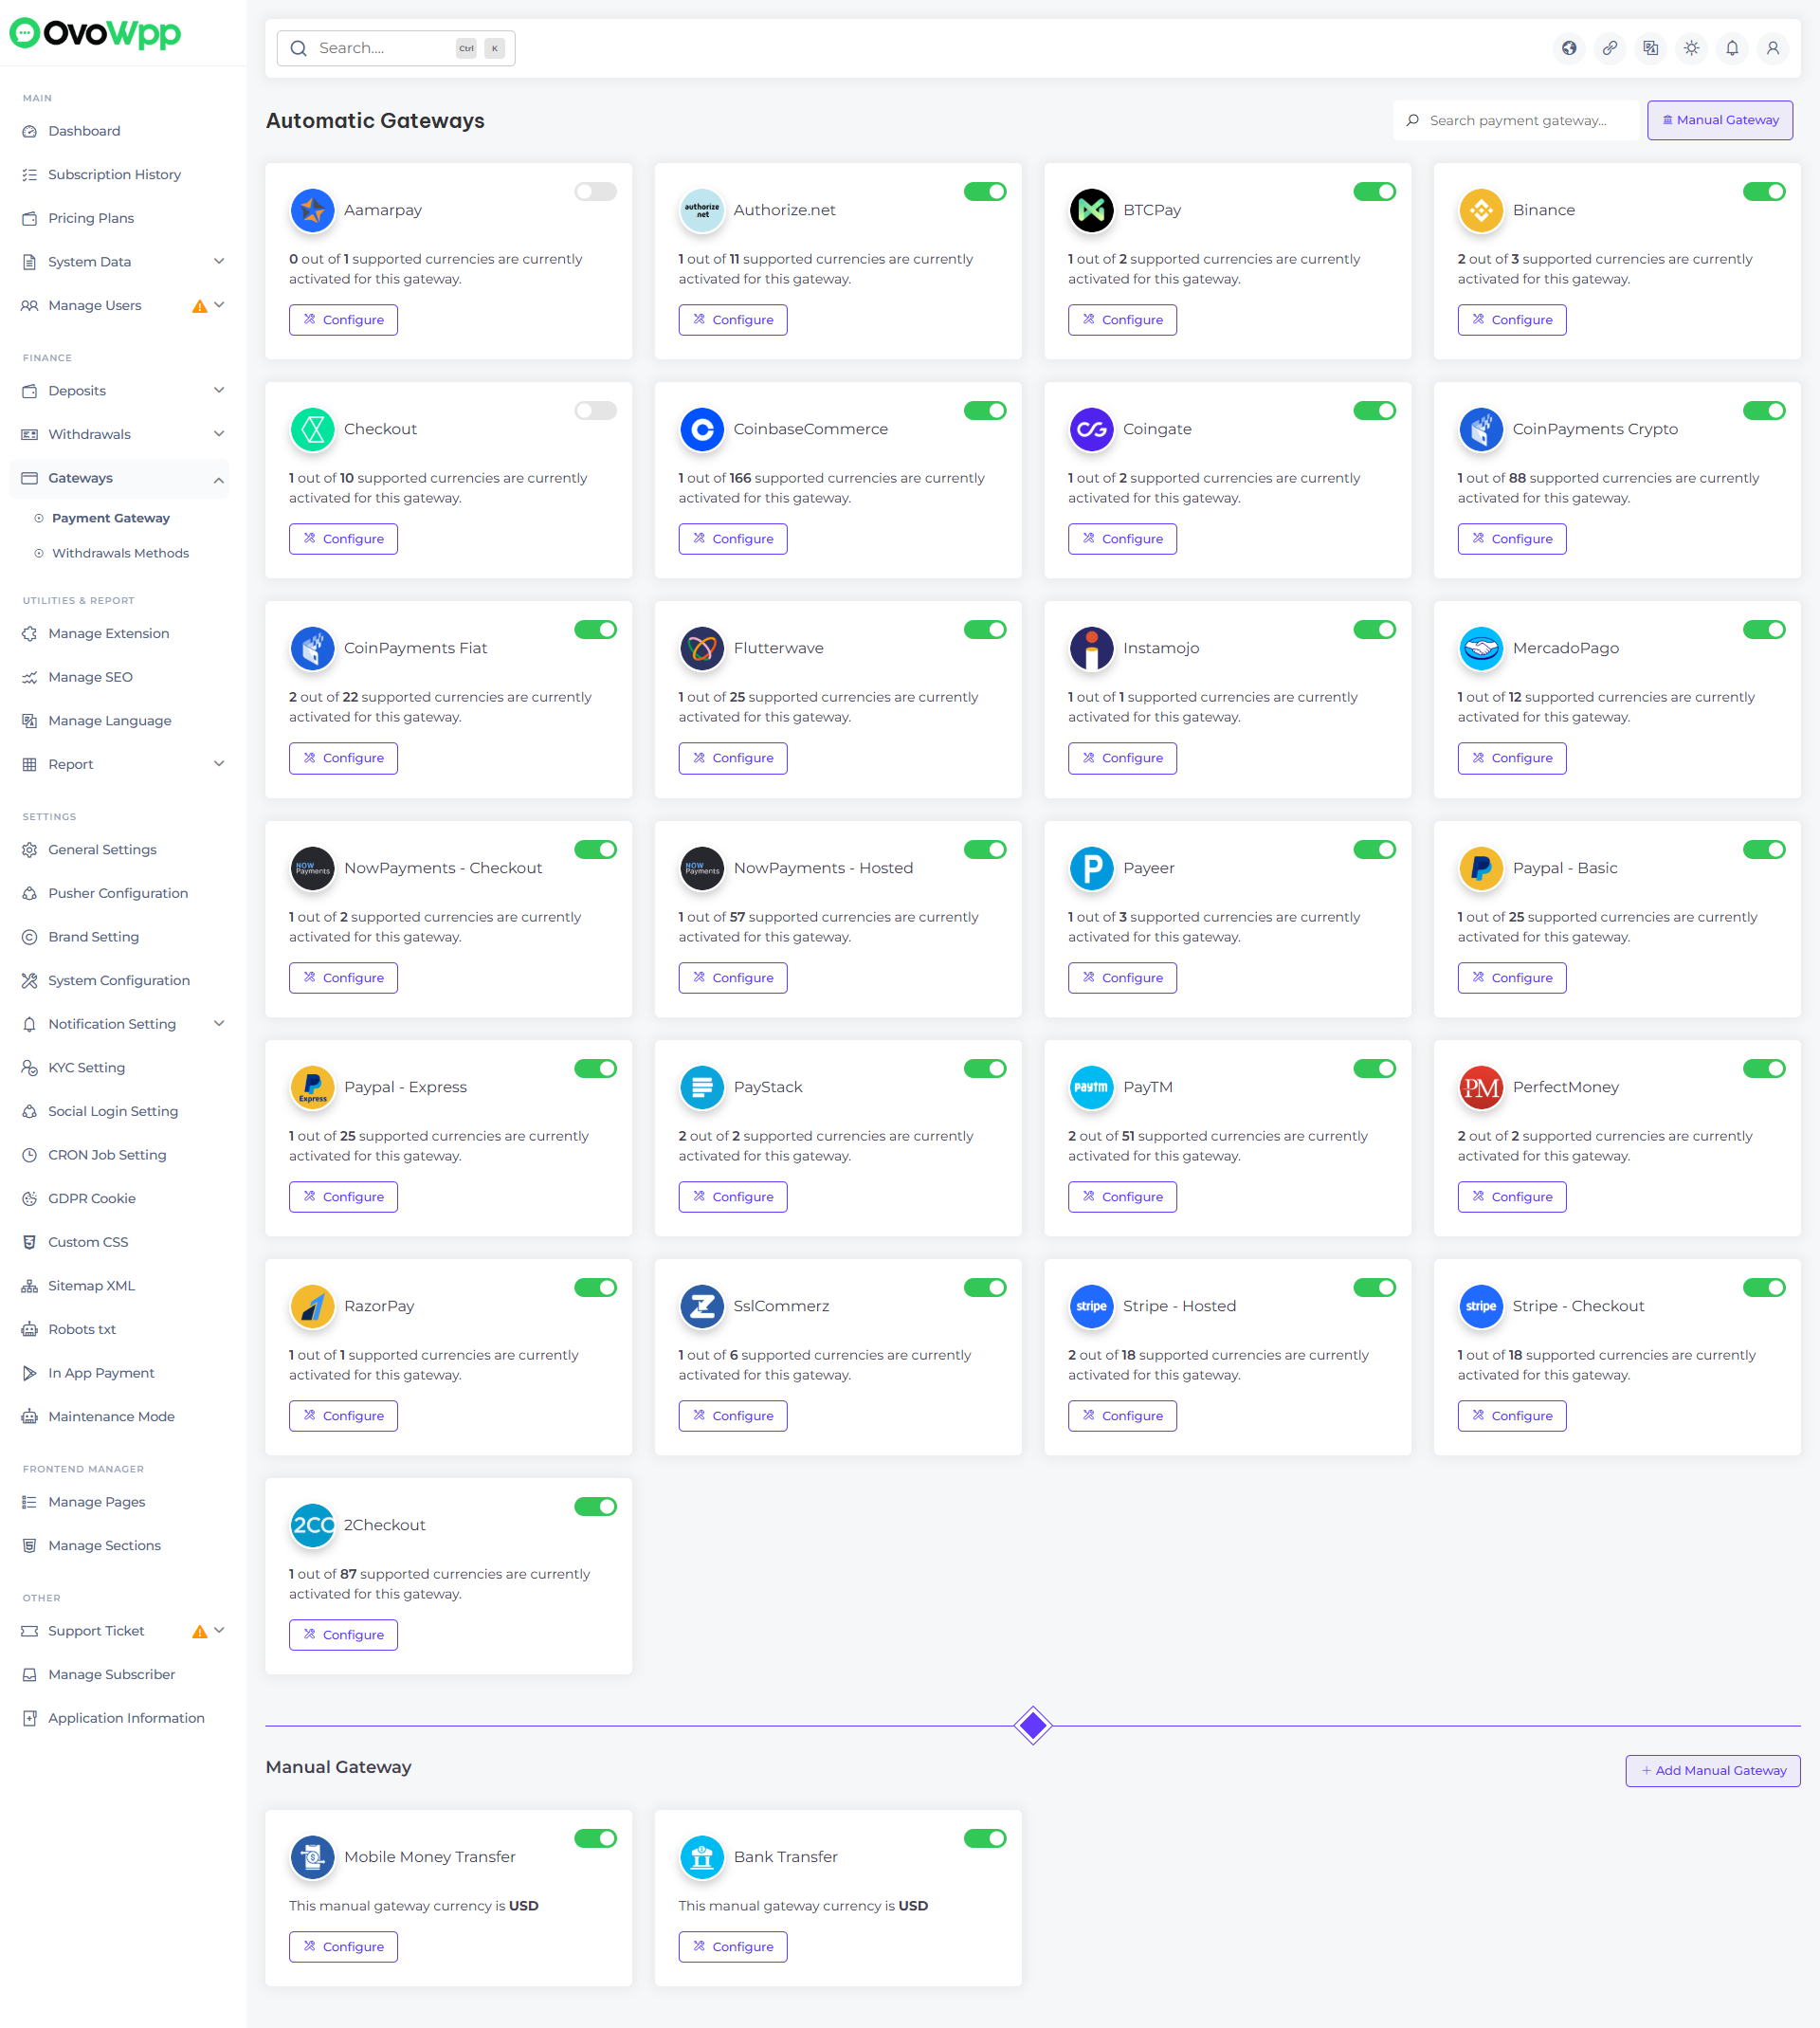Open the user profile icon

[x=1772, y=48]
